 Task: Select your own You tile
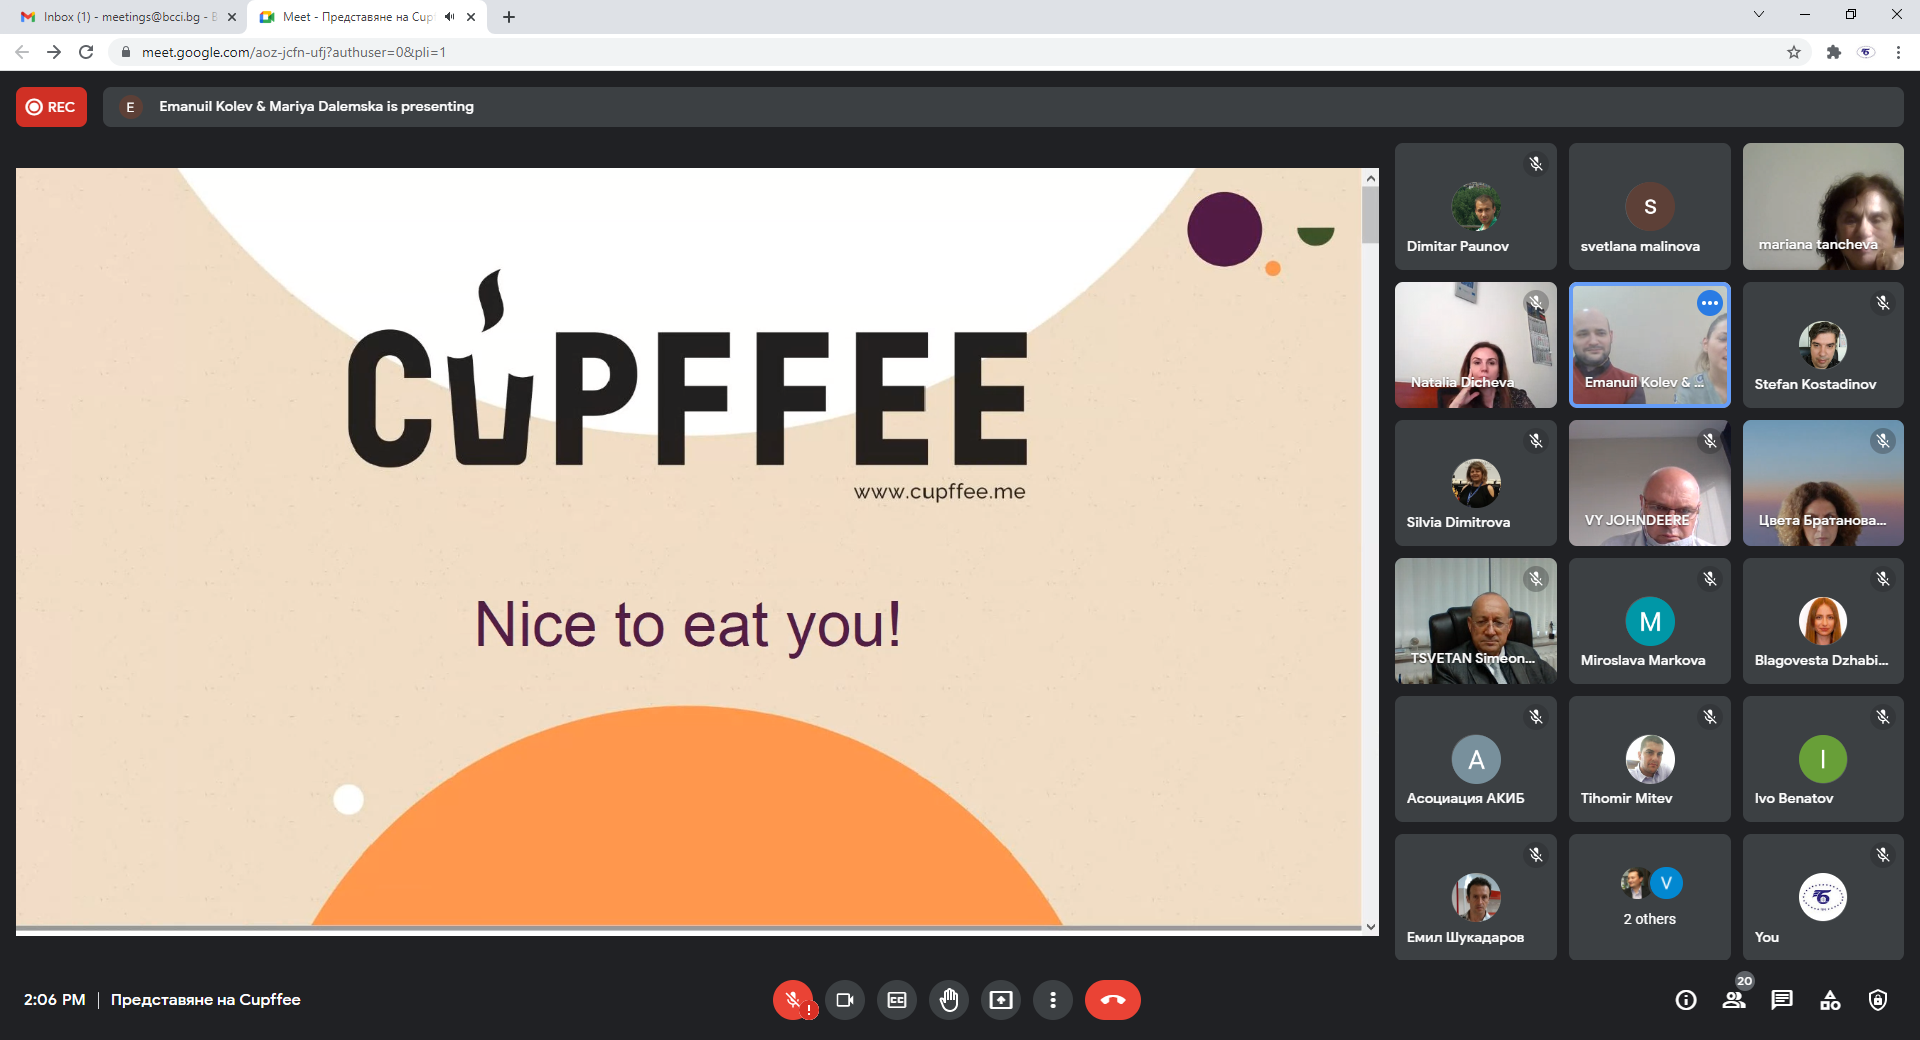[x=1823, y=897]
